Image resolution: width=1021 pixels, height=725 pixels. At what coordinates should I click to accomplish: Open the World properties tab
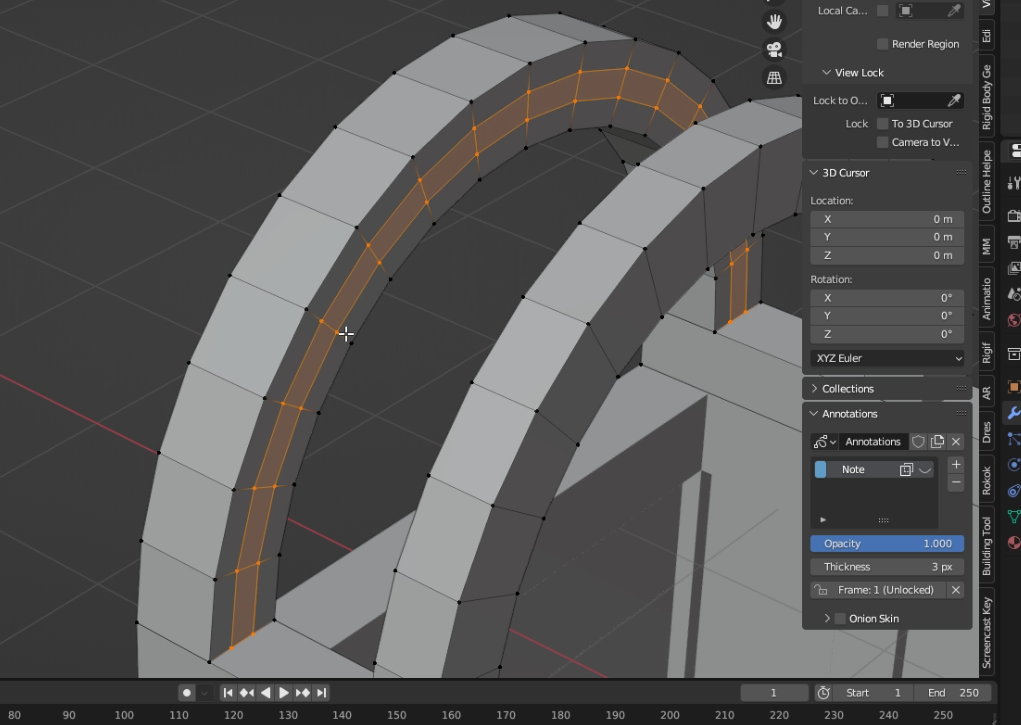tap(1014, 320)
